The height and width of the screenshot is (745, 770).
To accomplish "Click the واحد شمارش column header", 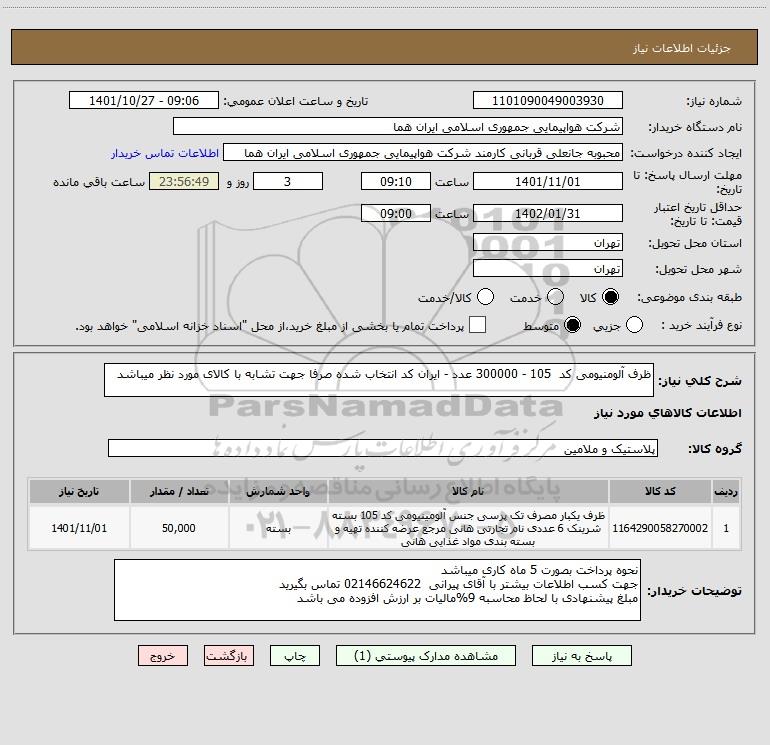I will tap(278, 491).
